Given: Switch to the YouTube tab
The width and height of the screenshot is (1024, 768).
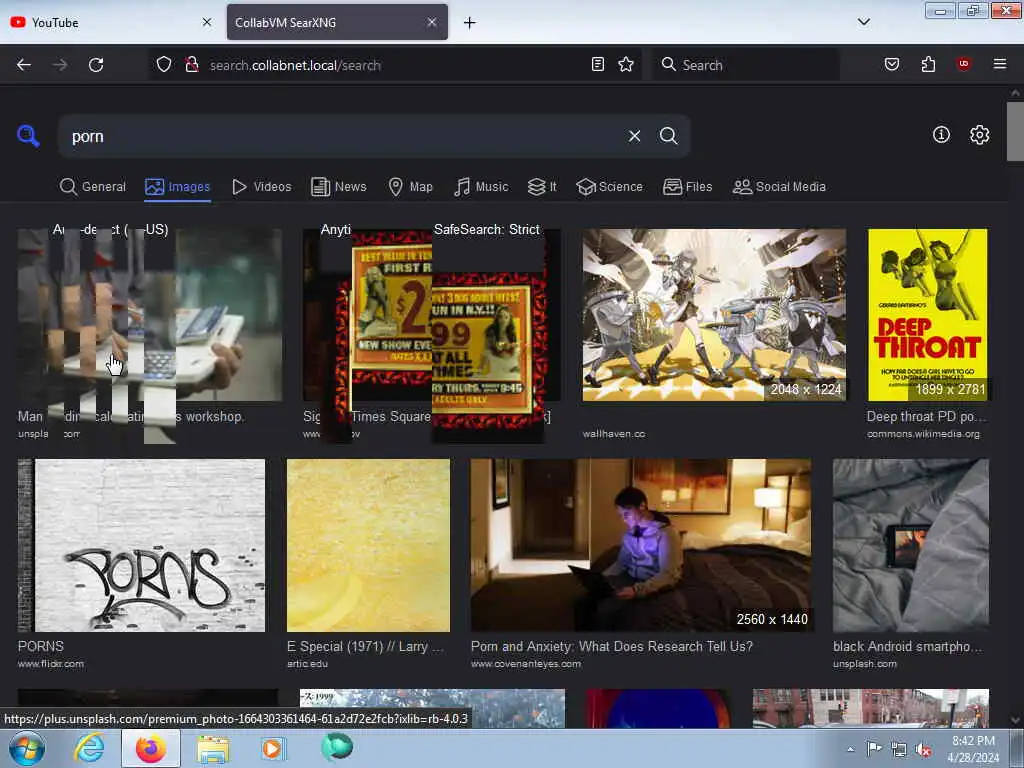Looking at the screenshot, I should point(111,22).
